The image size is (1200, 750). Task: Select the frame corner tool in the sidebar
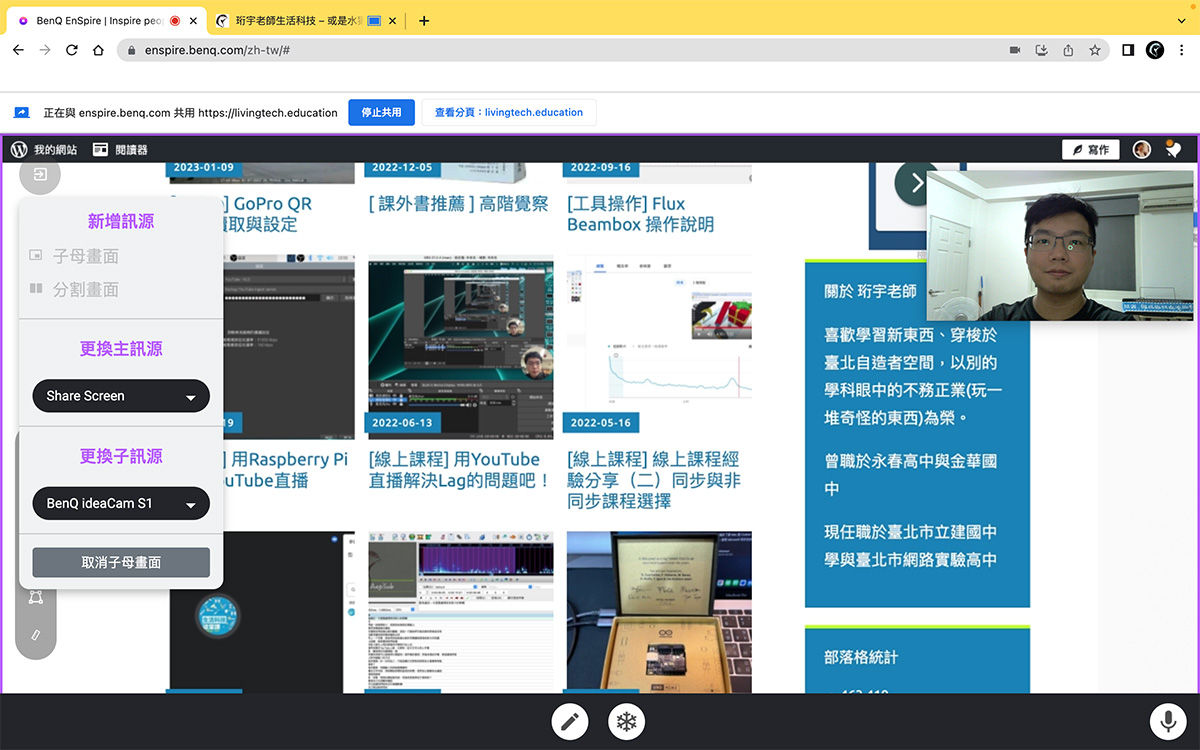coord(36,597)
